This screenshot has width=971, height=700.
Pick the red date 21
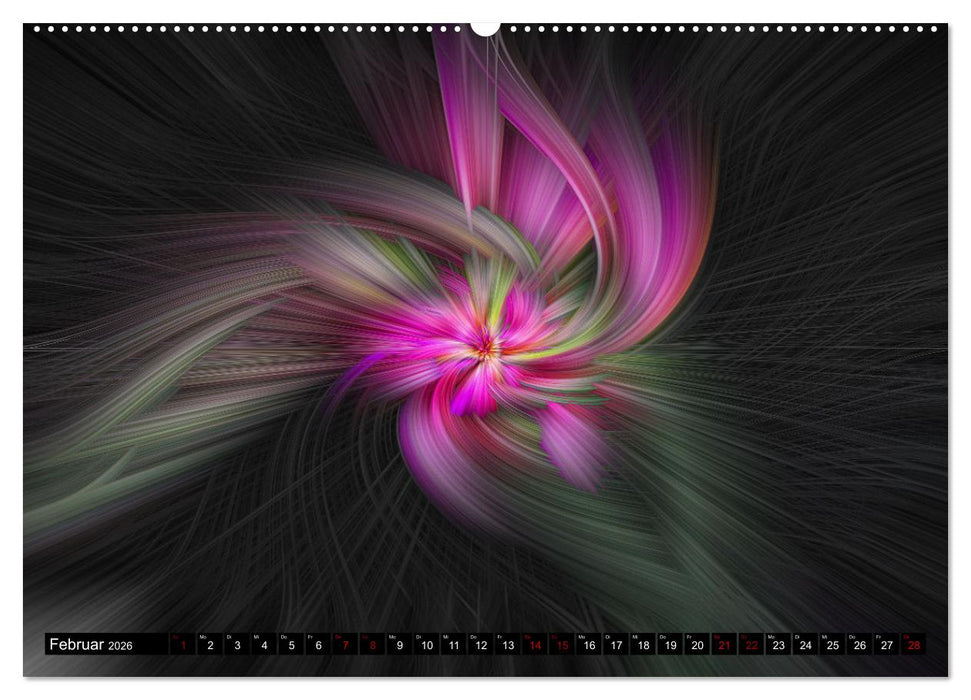[723, 645]
